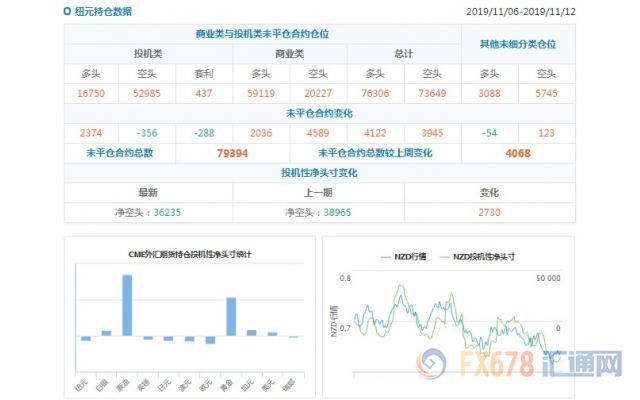This screenshot has height=400, width=640.
Task: Click the change value 2374
Action: tap(91, 133)
